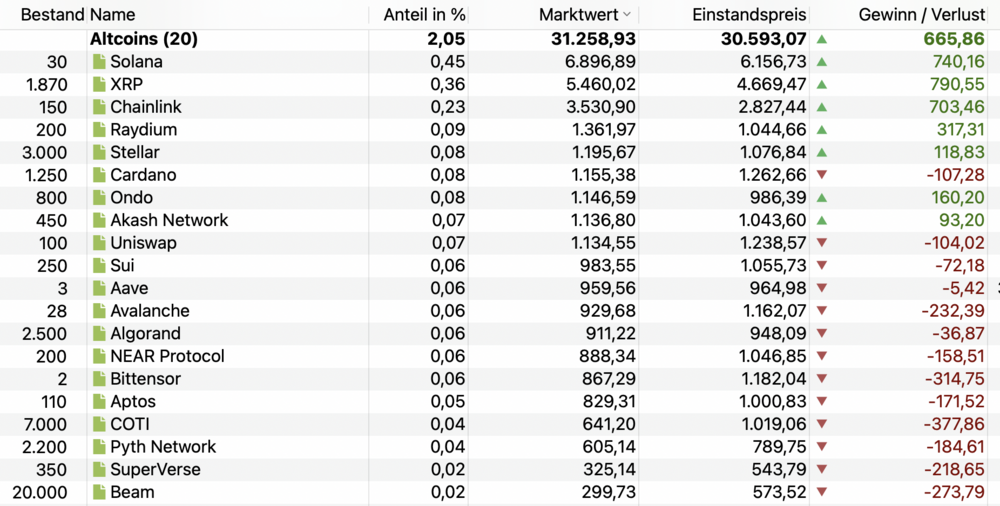Sort by the Name column header

click(113, 15)
